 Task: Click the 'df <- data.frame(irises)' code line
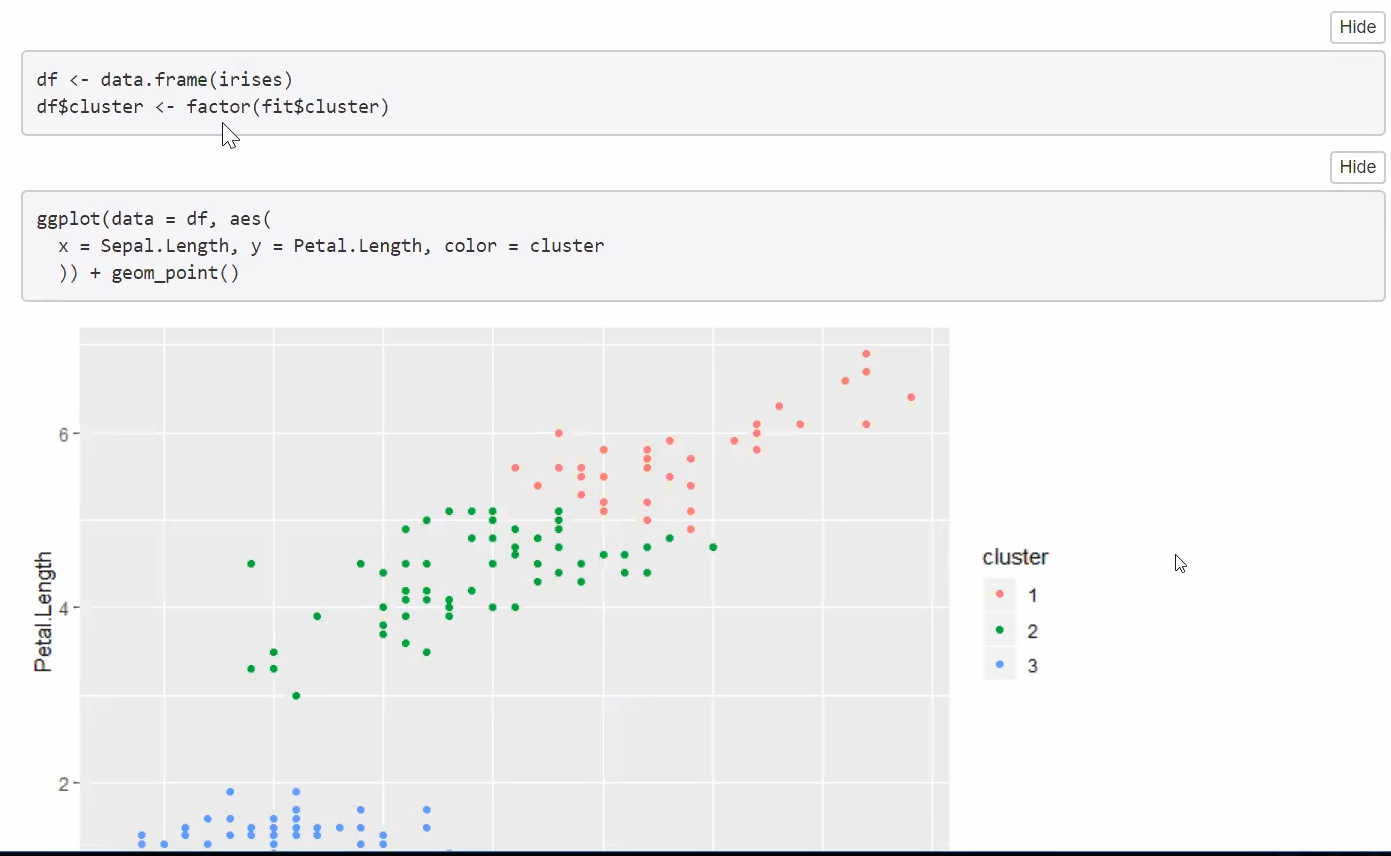[165, 79]
